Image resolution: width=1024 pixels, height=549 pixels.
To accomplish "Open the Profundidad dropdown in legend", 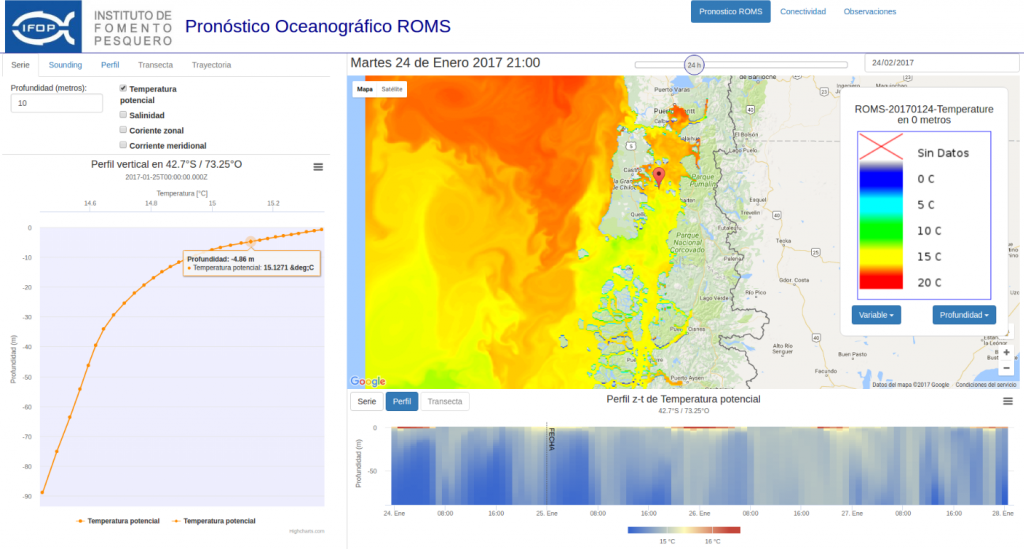I will [964, 315].
